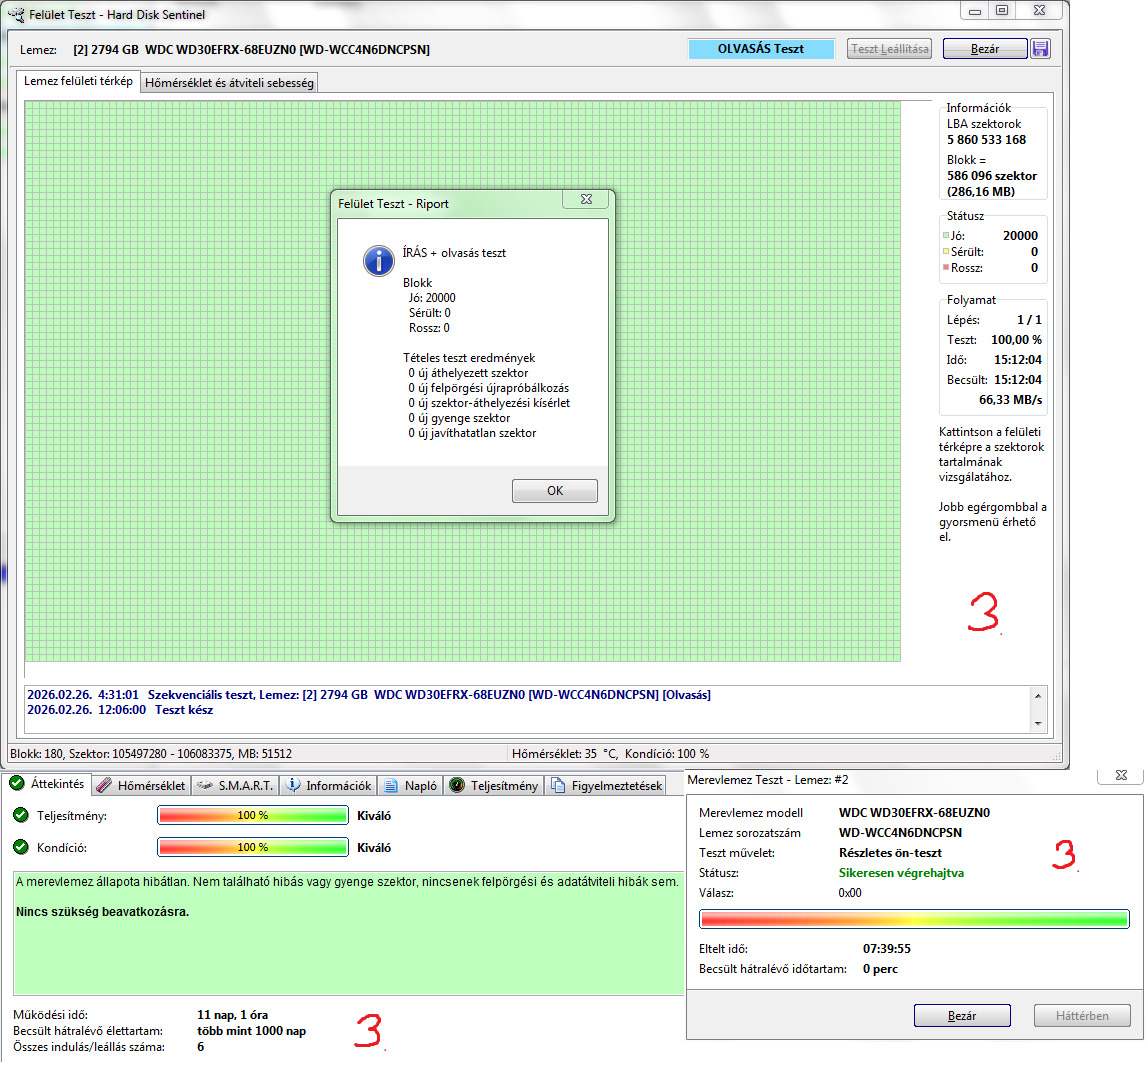Screen dimensions: 1145x1065
Task: Click the green Jó status color swatch
Action: coord(946,235)
